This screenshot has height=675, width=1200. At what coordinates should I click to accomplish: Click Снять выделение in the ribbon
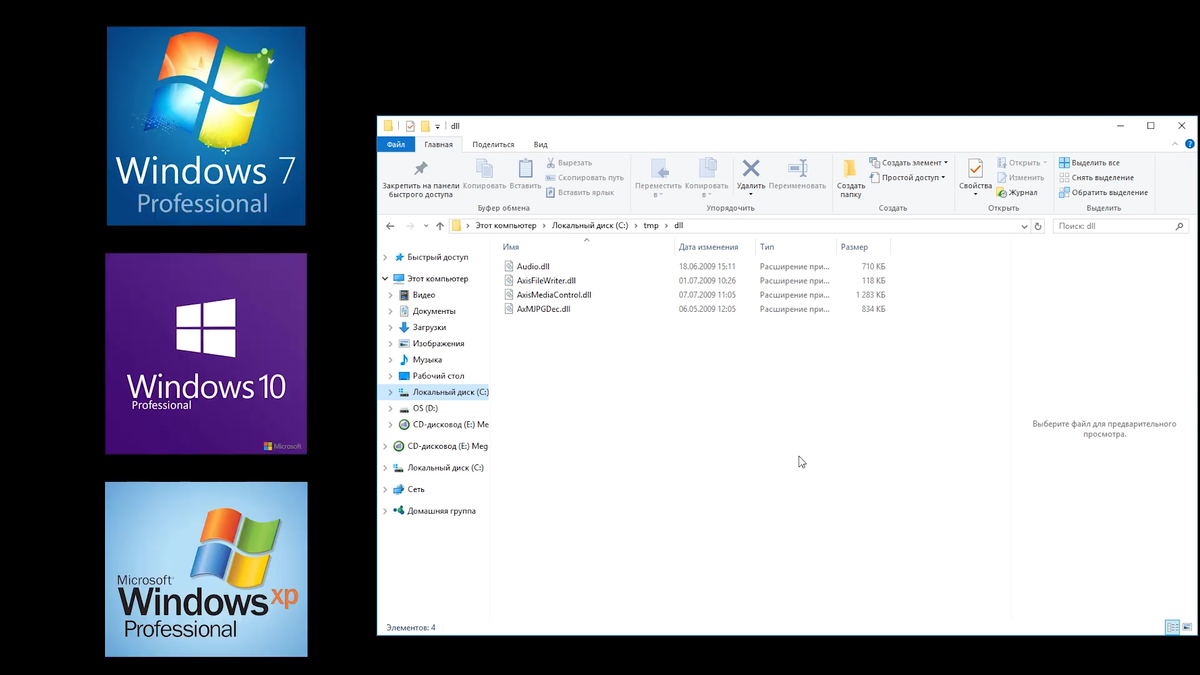[1096, 177]
